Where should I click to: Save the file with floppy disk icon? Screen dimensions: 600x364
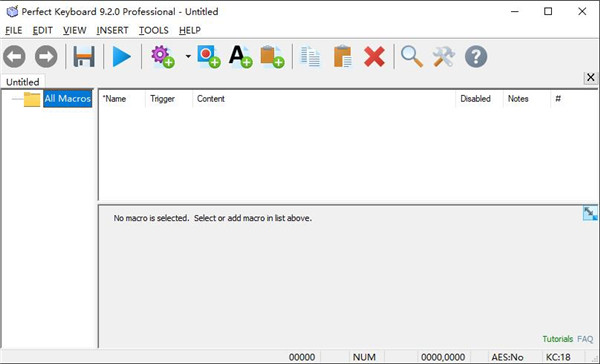click(84, 57)
